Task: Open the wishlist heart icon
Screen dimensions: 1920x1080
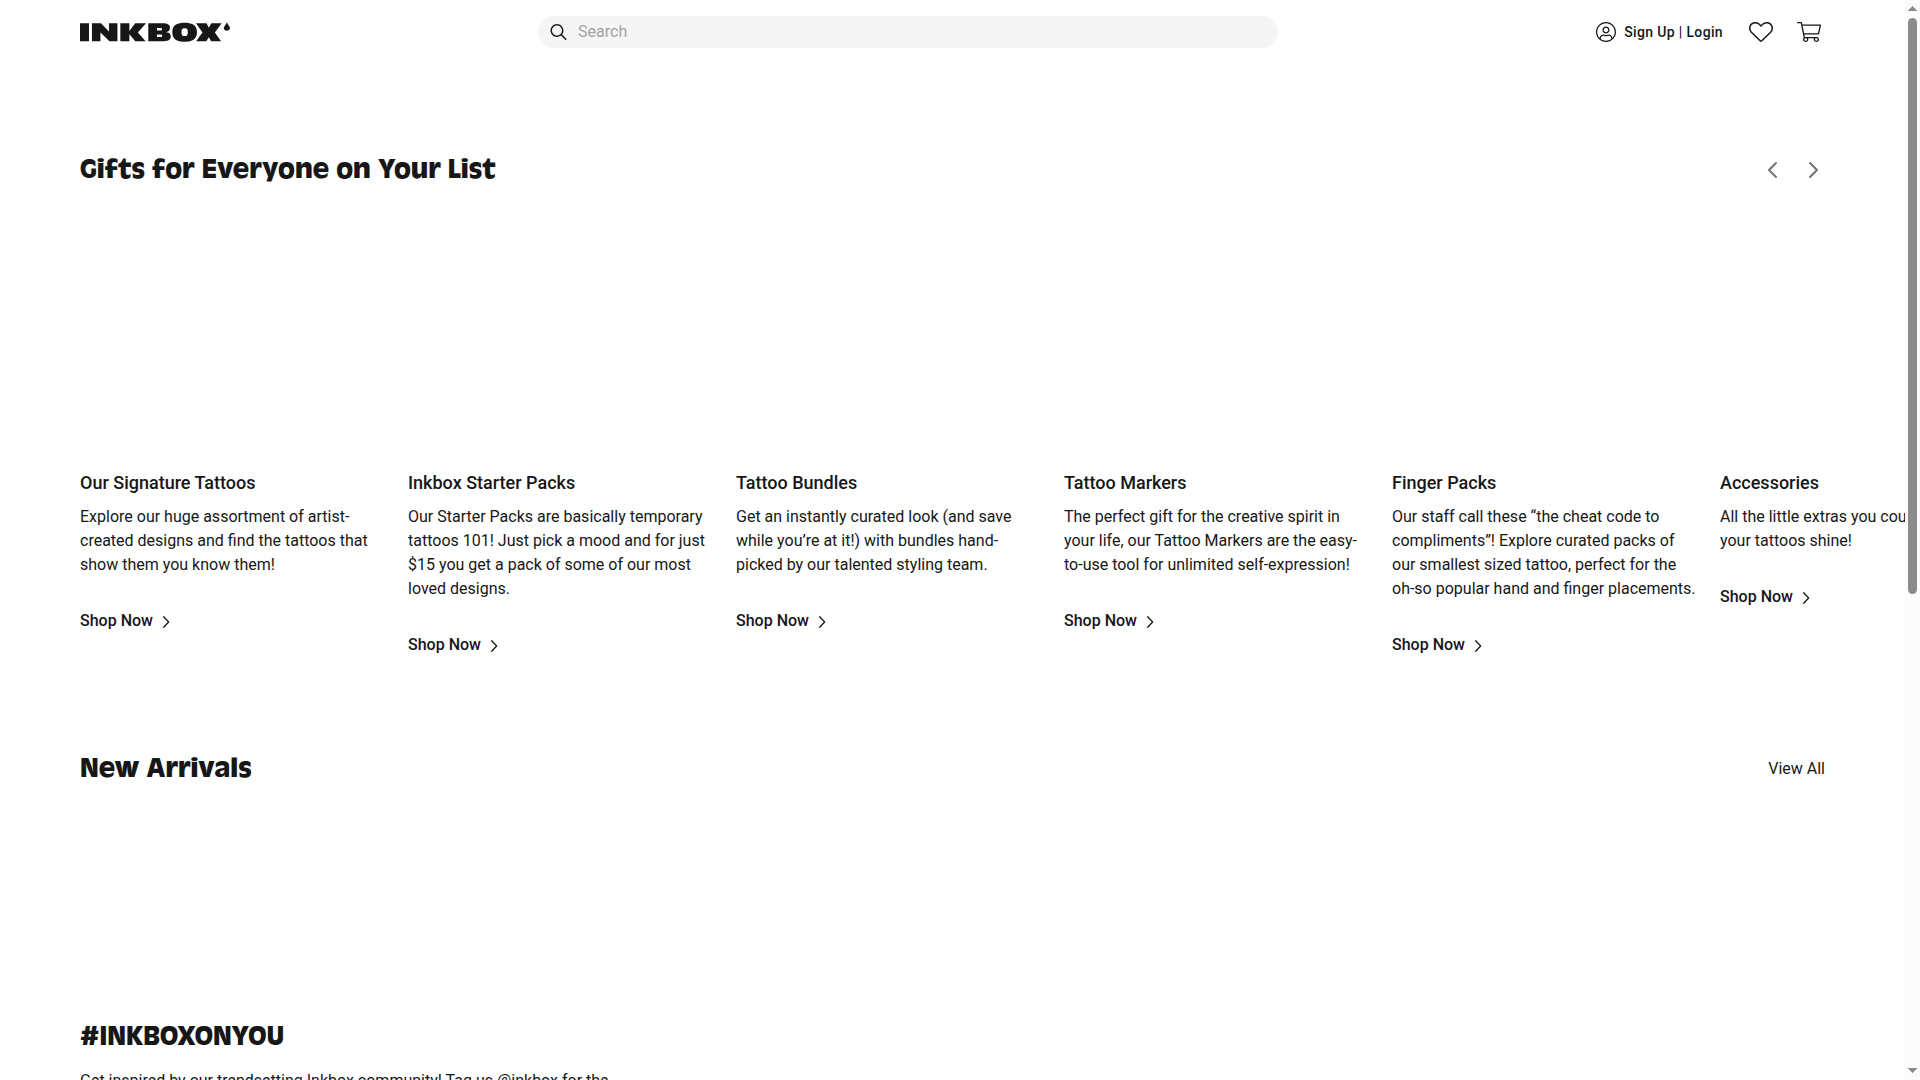Action: click(1761, 31)
